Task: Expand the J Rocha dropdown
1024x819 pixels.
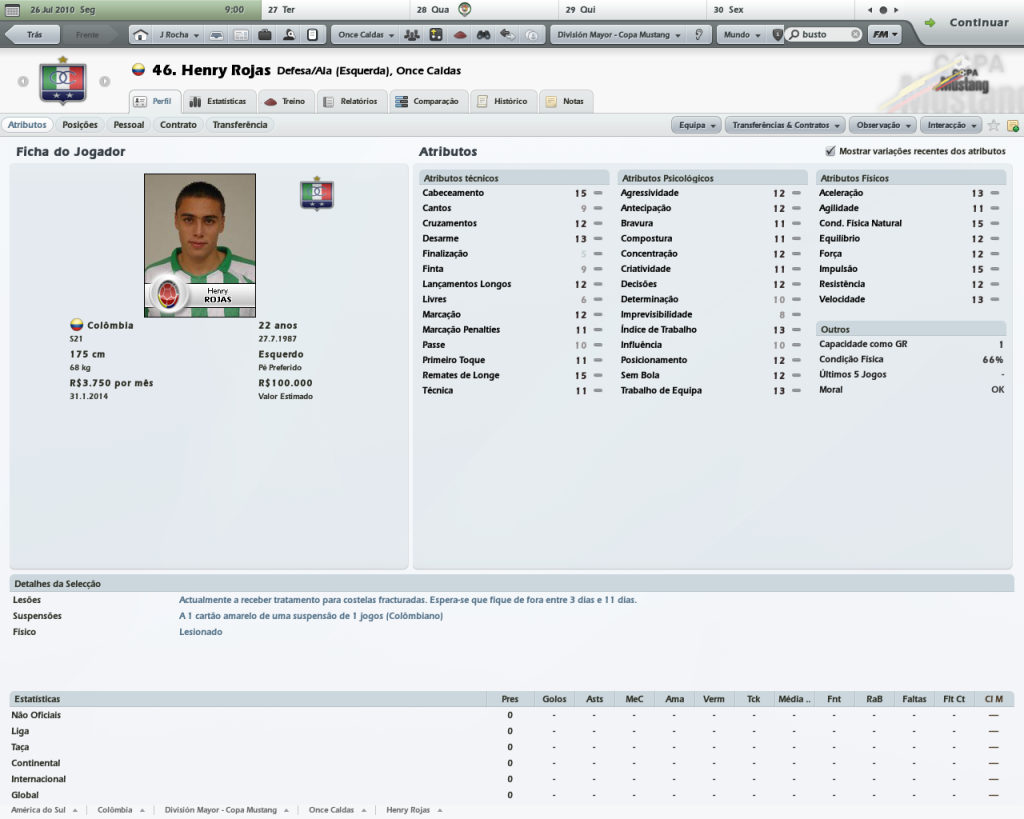Action: (178, 35)
